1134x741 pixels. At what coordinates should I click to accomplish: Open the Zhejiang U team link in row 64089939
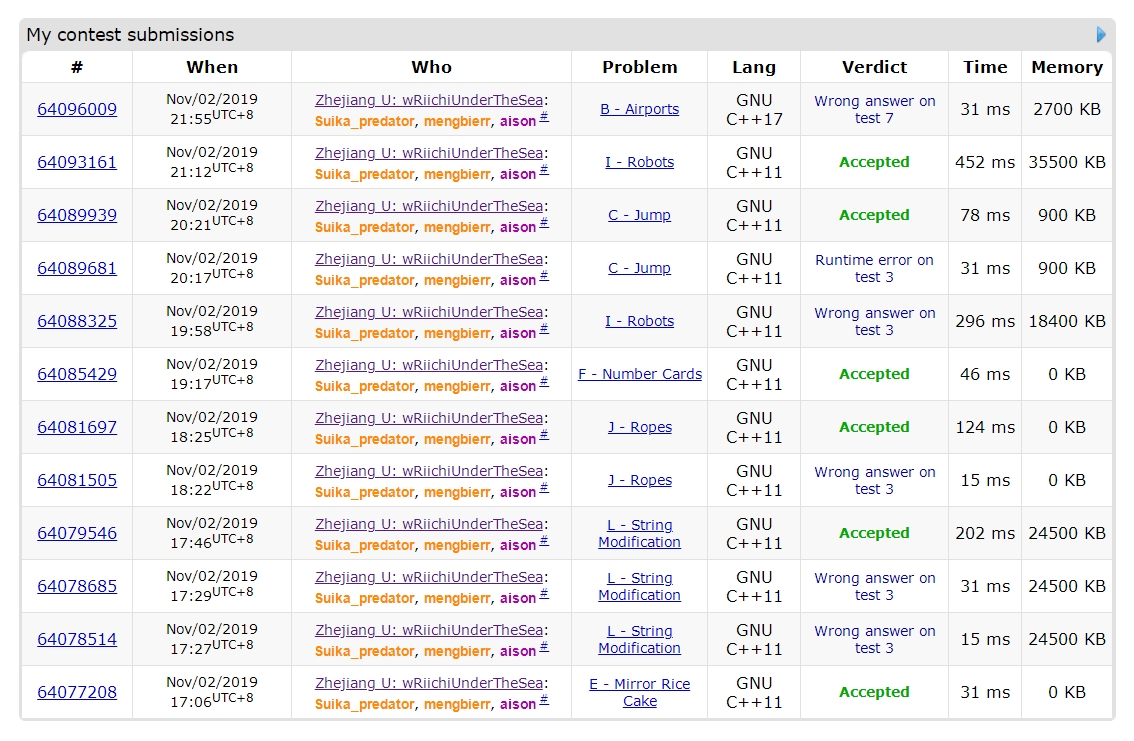429,206
